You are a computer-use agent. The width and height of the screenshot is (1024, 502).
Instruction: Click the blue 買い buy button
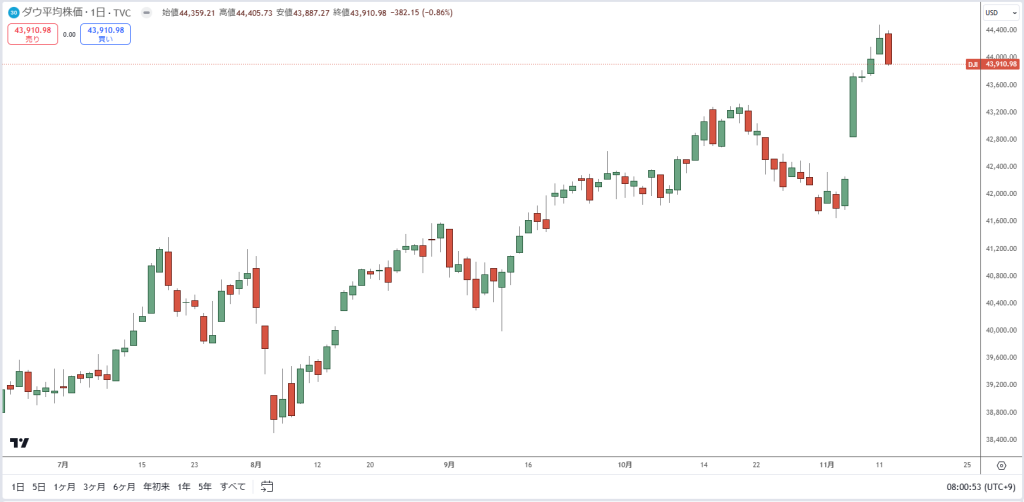click(106, 34)
